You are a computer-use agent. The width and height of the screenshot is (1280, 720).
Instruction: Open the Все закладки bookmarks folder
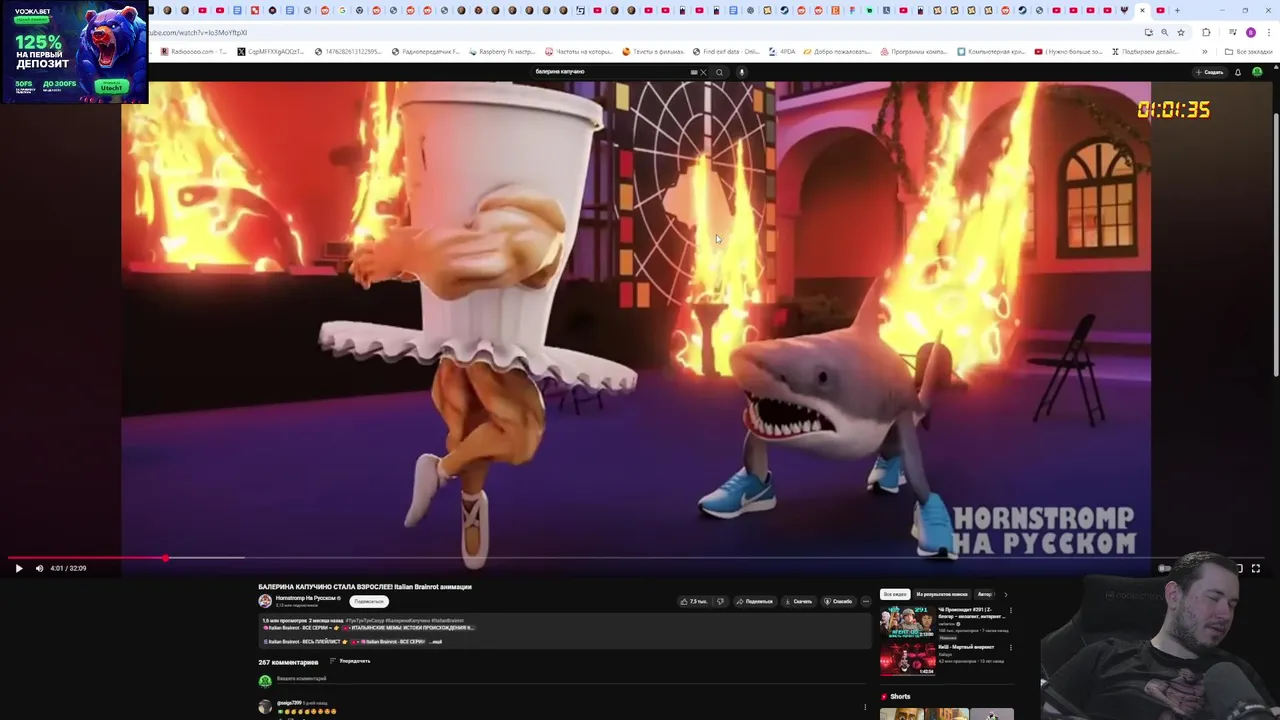click(x=1249, y=51)
